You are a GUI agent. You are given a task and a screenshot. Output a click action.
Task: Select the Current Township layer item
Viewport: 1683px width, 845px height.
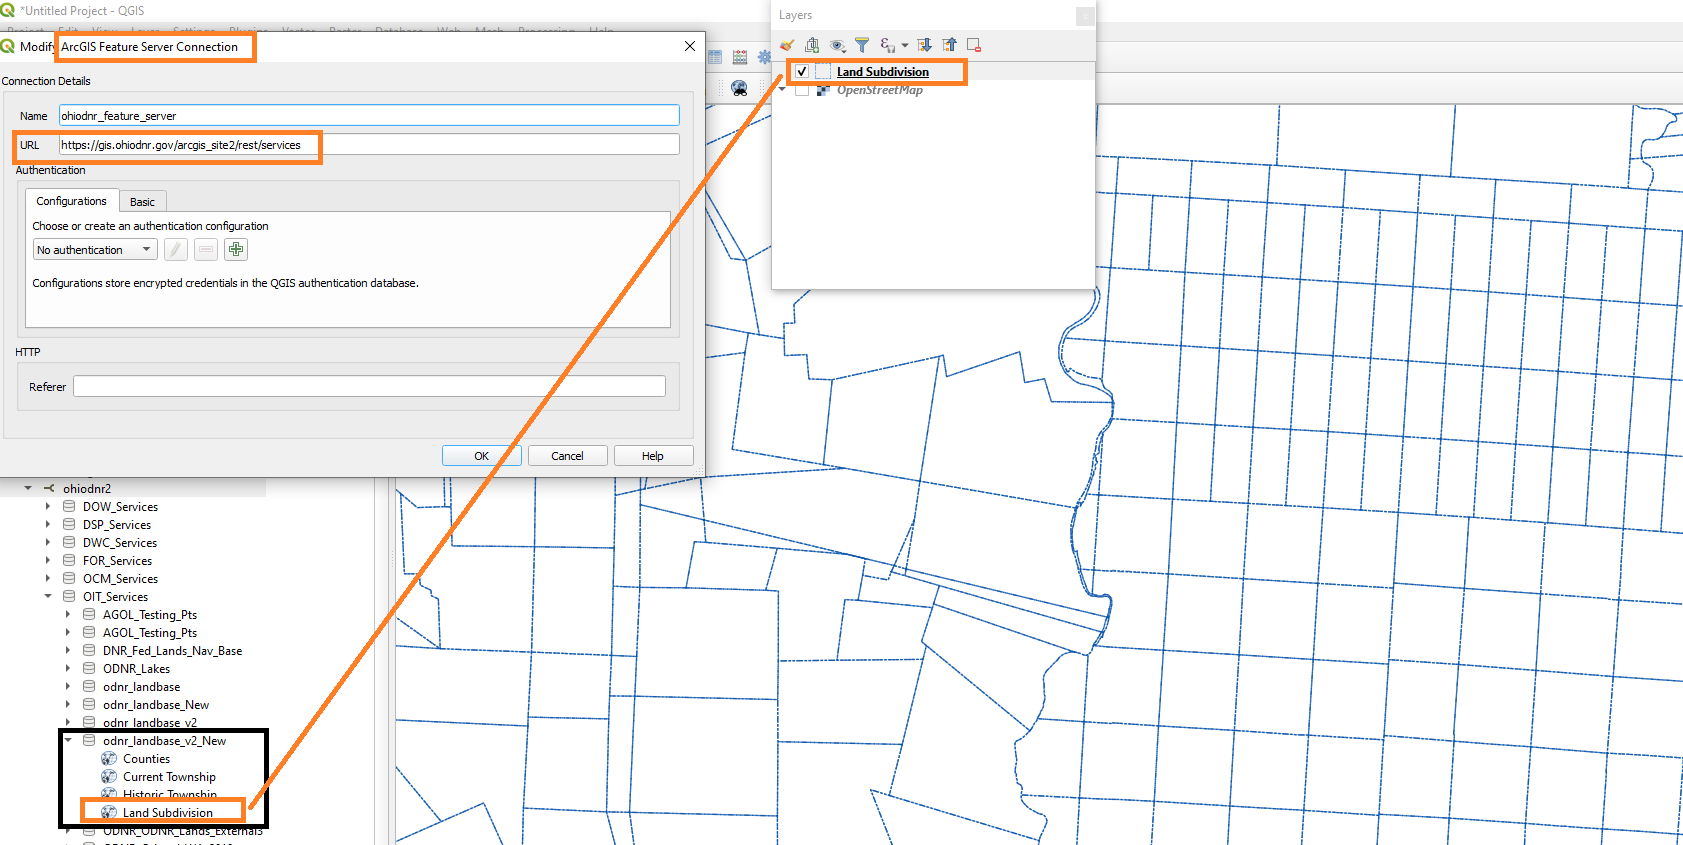coord(169,777)
